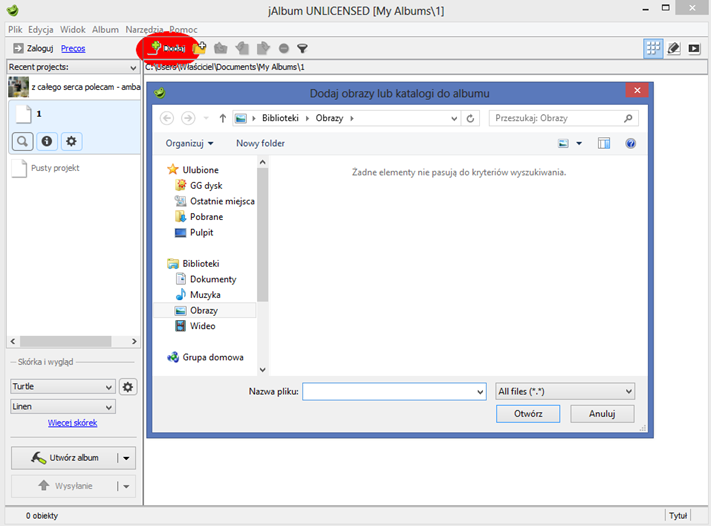
Task: Select Dokumenty library
Action: click(x=206, y=279)
